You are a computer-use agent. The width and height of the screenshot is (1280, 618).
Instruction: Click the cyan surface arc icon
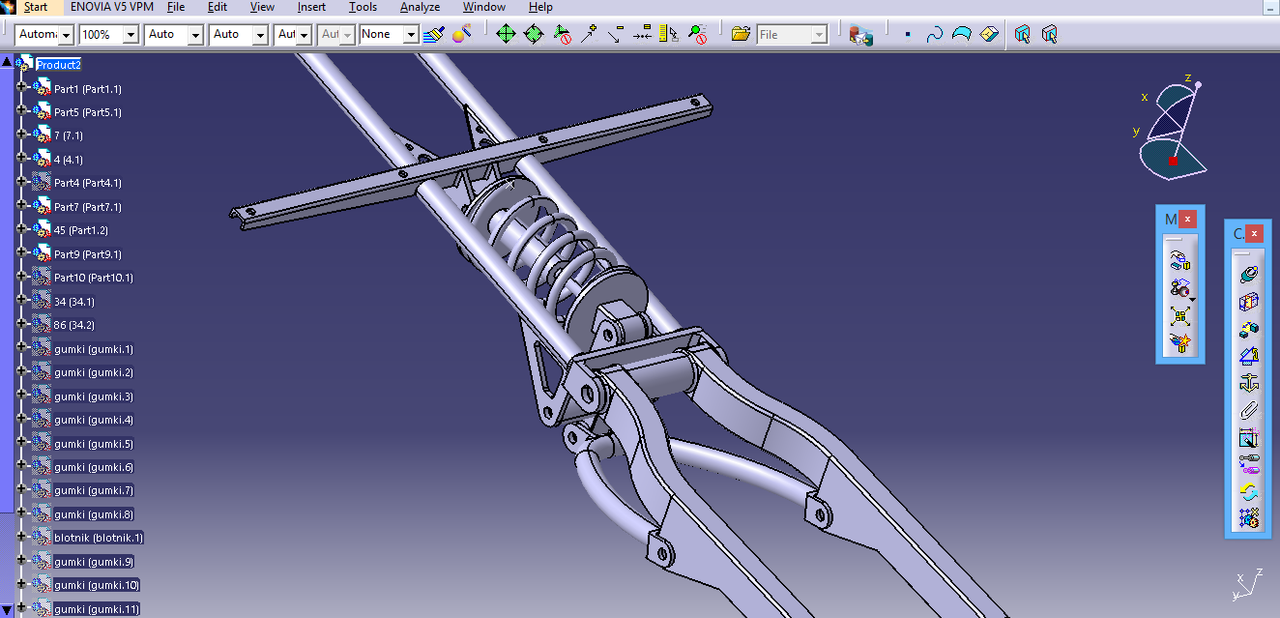tap(961, 34)
